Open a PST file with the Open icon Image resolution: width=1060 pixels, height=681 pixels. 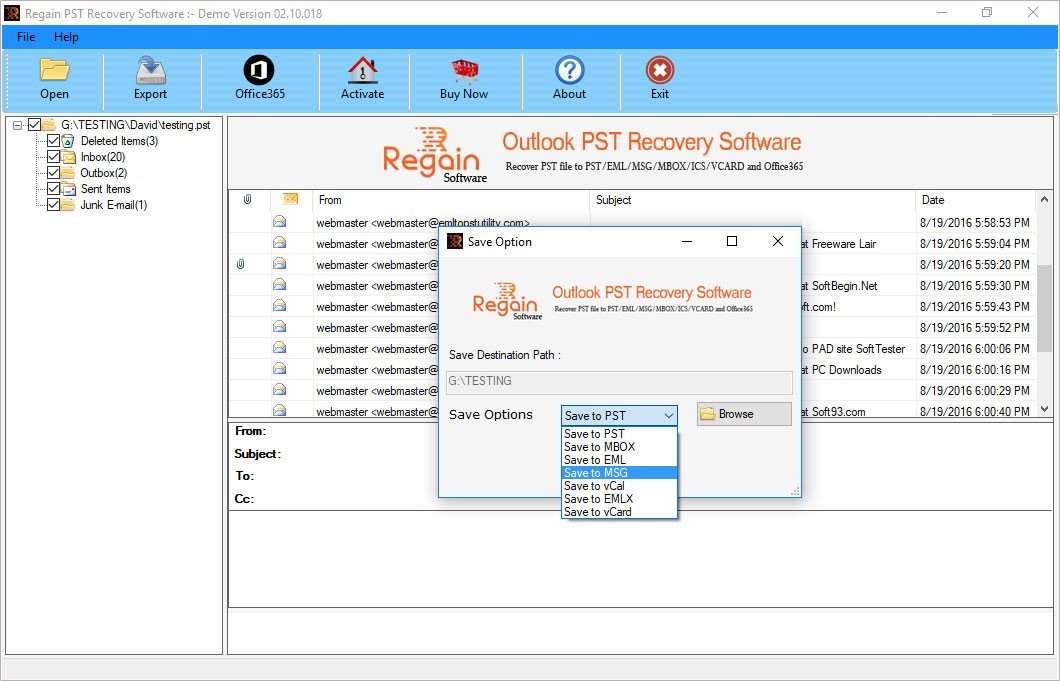(54, 70)
